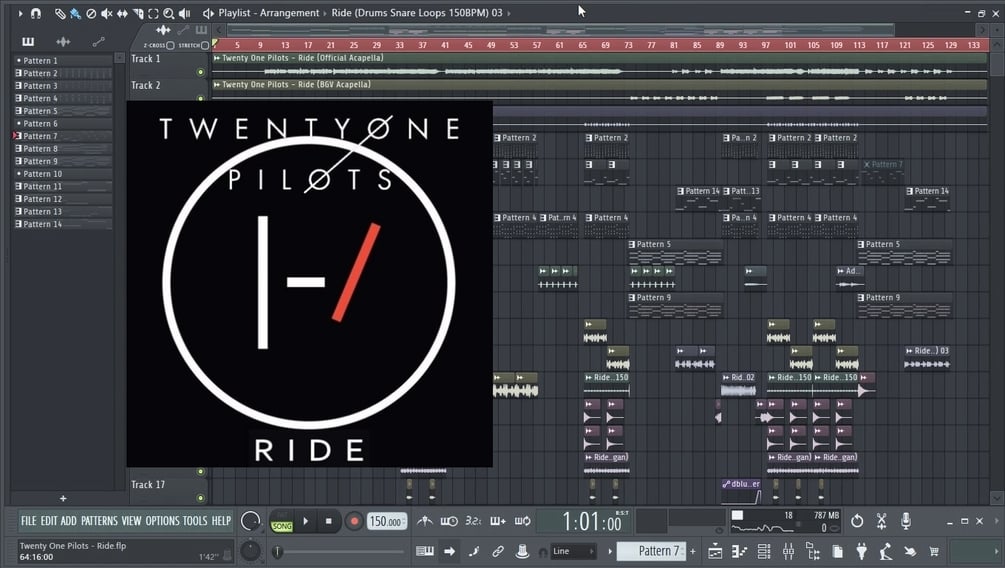Click the red Record button

coord(354,521)
